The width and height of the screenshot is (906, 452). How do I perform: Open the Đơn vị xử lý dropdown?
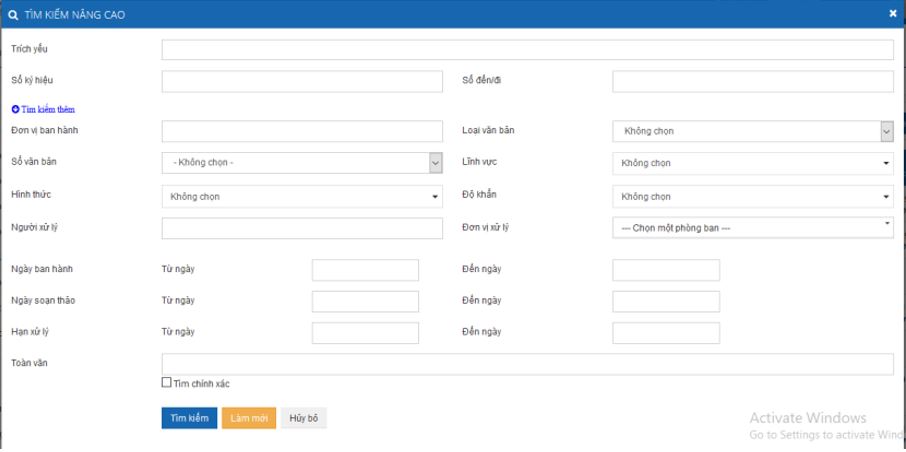[752, 228]
